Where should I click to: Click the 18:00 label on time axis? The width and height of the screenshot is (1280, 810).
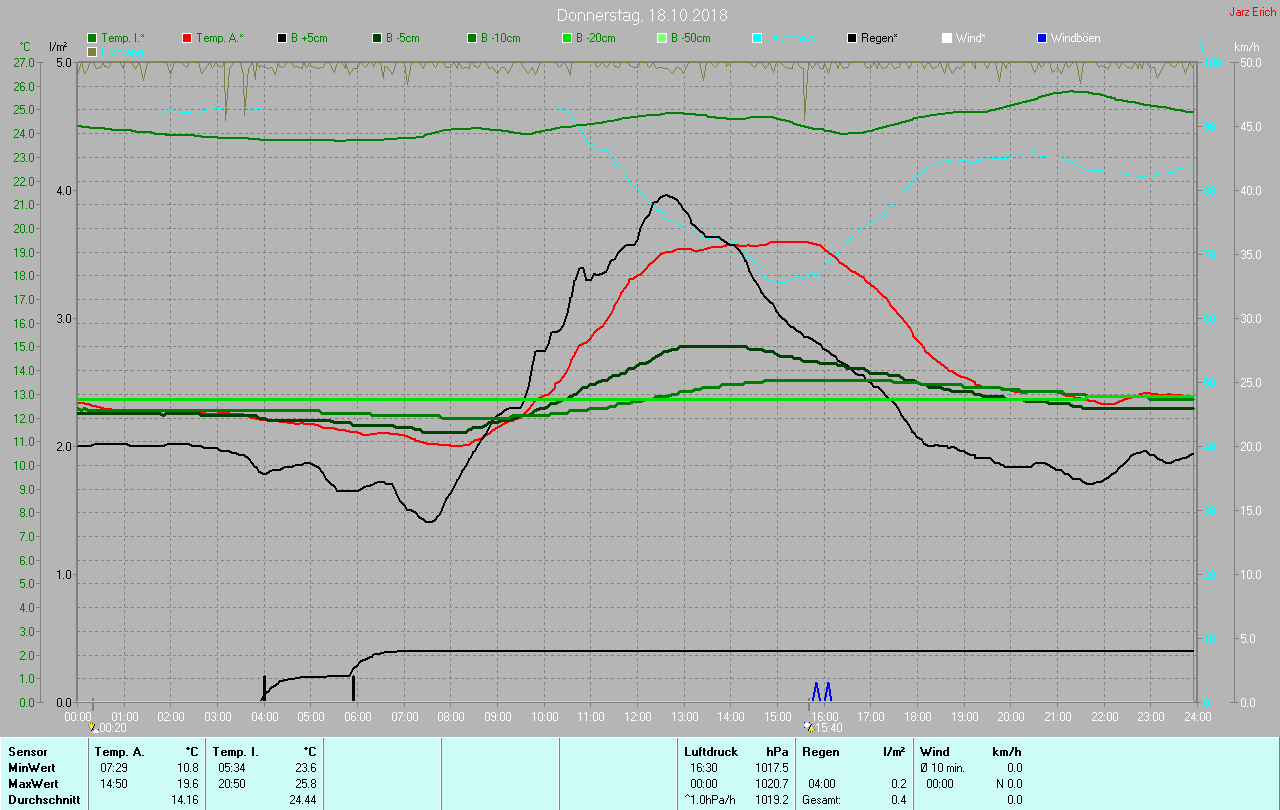[x=918, y=716]
